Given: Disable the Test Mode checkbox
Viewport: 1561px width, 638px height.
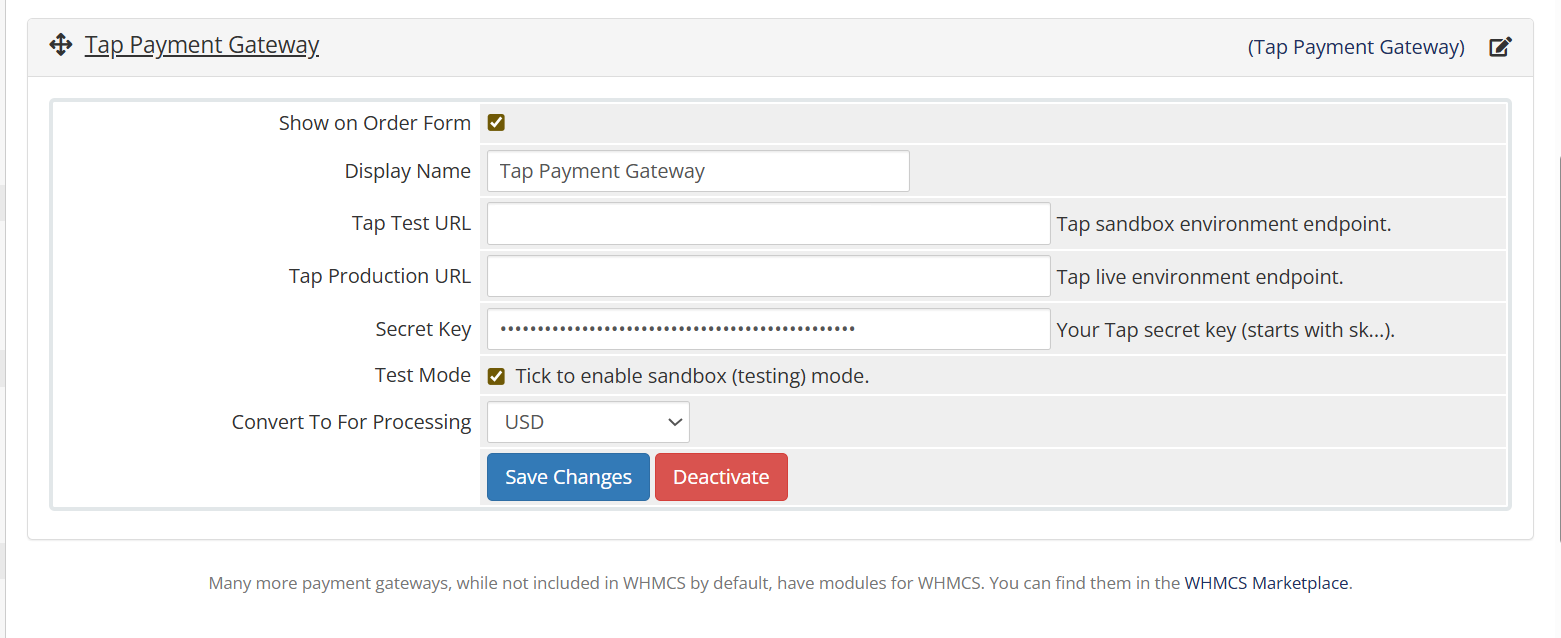Looking at the screenshot, I should [x=496, y=376].
